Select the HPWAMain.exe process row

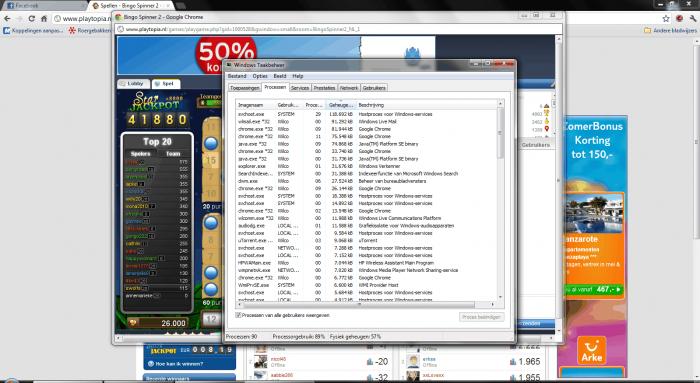366,263
